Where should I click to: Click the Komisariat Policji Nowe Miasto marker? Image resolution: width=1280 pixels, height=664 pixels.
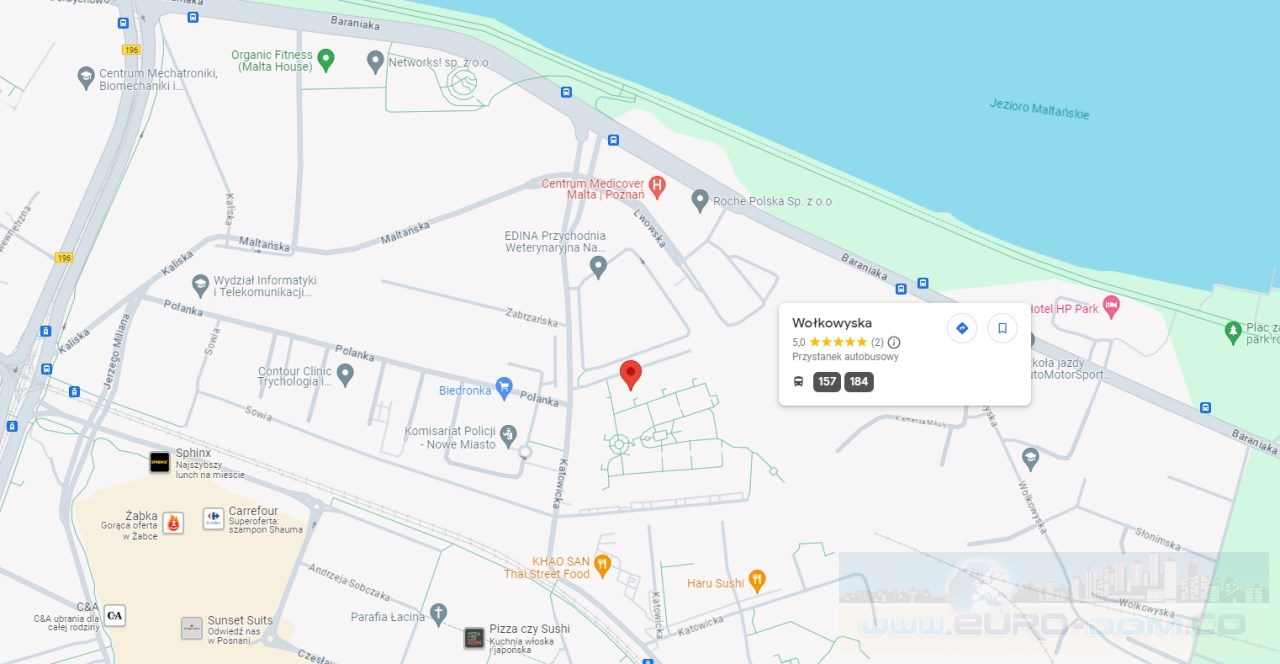pos(508,435)
